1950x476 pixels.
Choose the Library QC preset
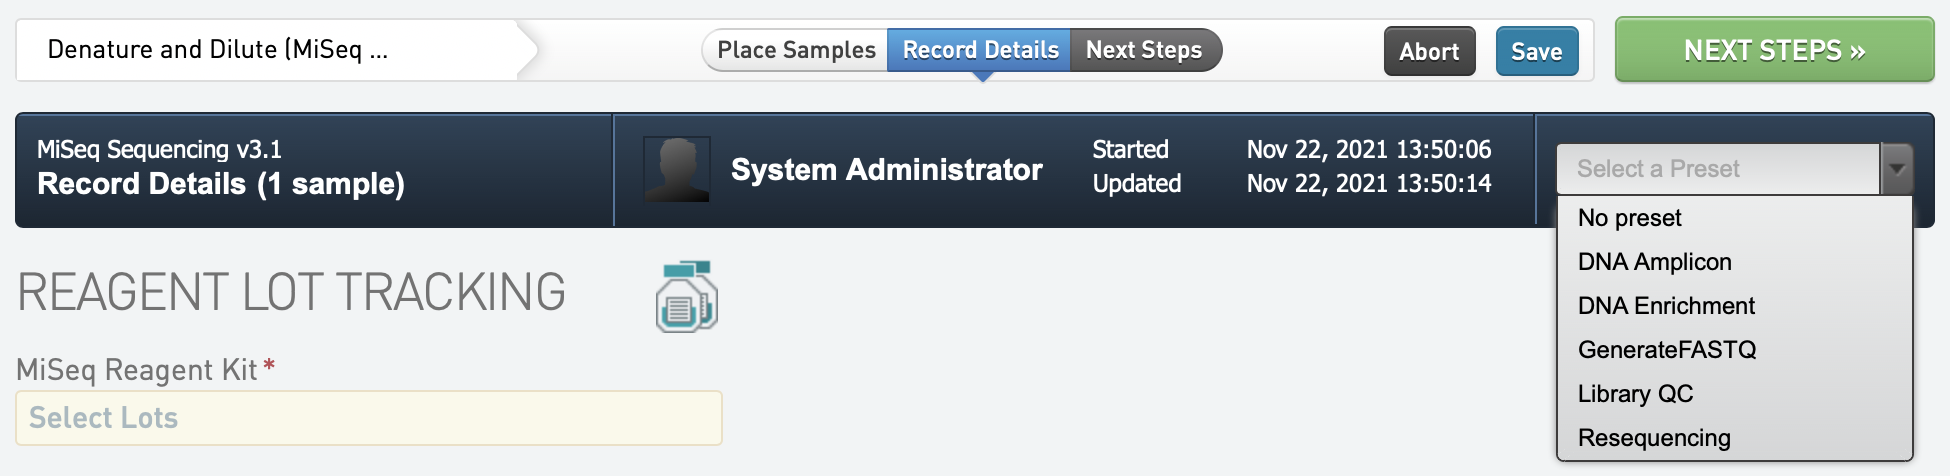1636,394
